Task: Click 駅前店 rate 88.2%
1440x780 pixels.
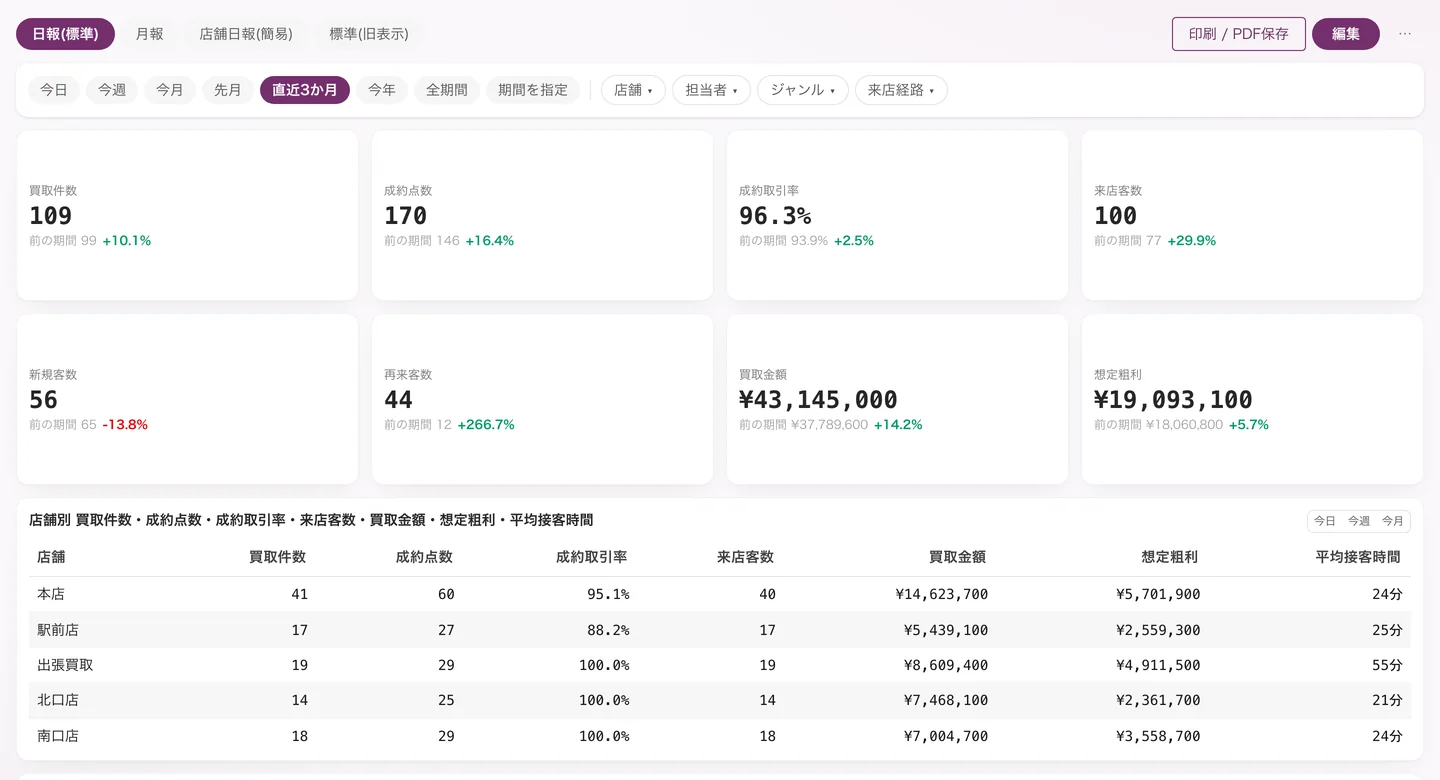Action: [x=608, y=630]
